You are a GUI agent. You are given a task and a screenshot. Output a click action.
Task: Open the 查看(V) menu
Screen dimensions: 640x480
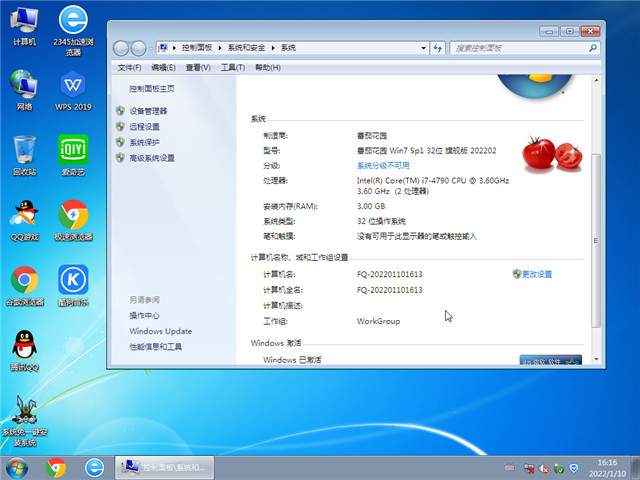[198, 67]
